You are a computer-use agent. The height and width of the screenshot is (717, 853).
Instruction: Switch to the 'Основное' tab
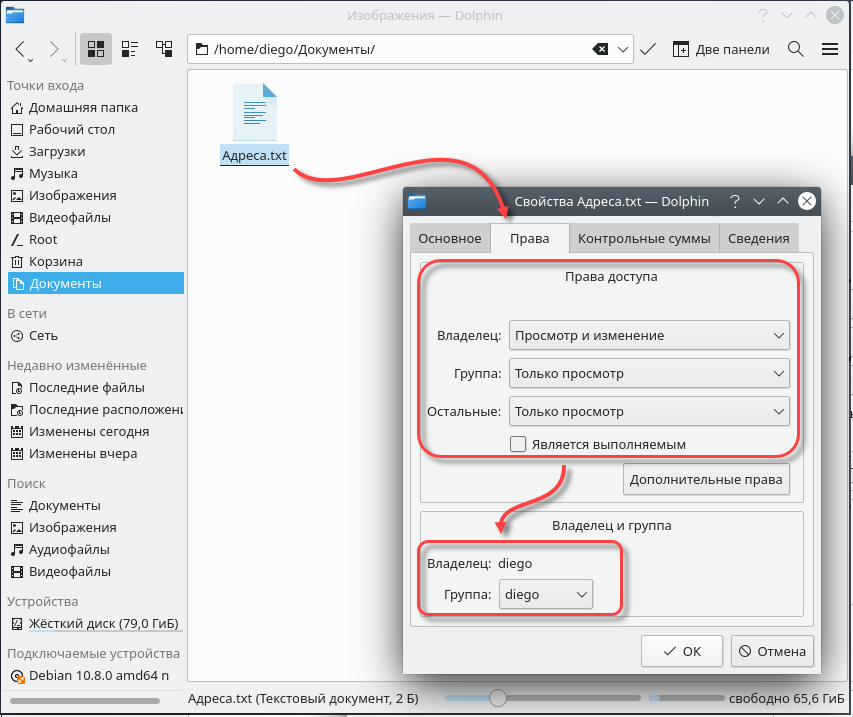[449, 238]
